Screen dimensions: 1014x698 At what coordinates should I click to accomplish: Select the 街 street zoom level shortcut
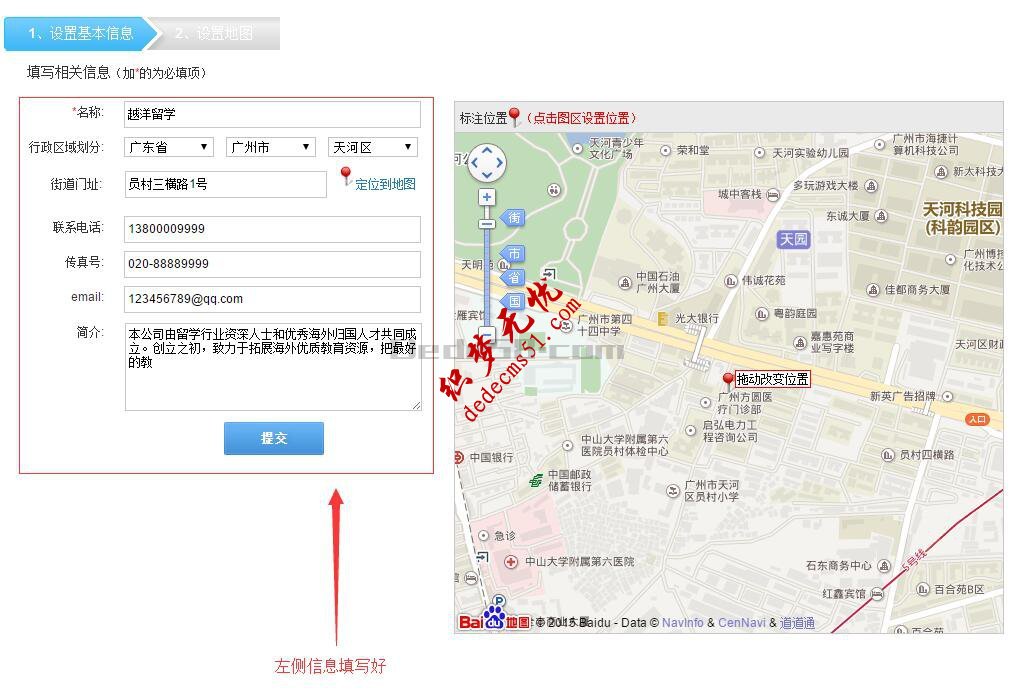[514, 217]
